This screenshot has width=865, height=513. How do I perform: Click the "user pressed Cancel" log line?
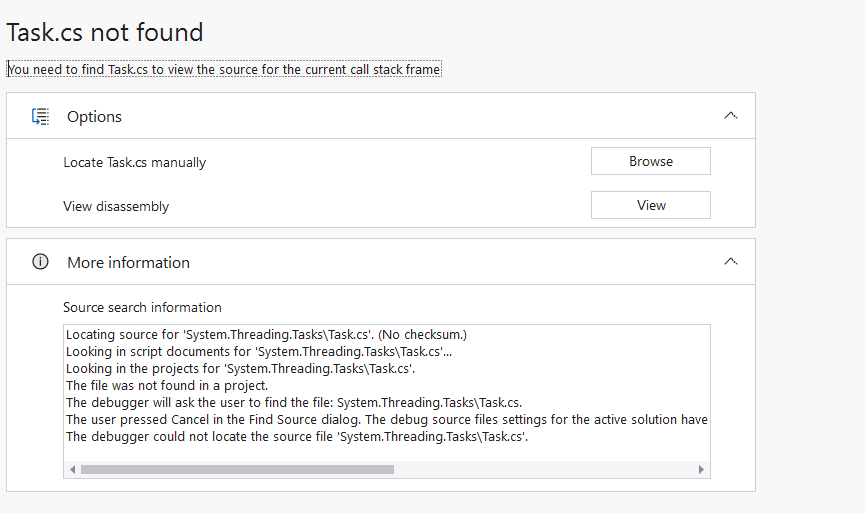coord(386,420)
